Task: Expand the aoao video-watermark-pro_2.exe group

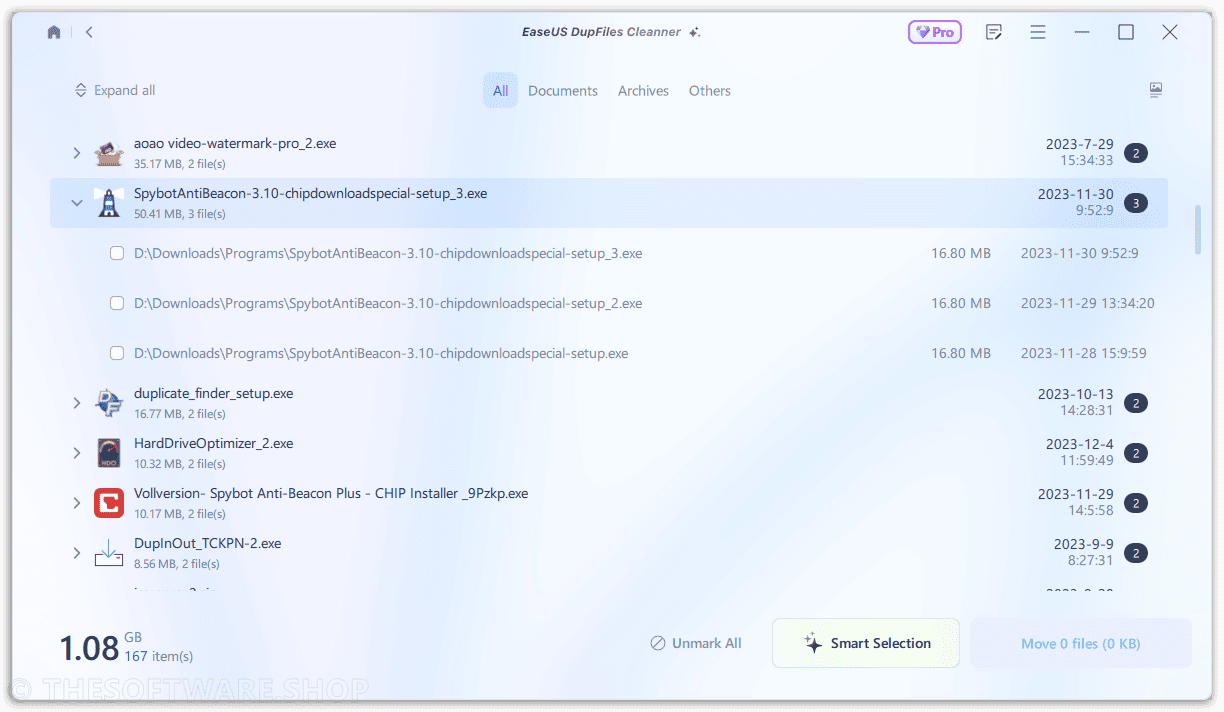Action: (77, 153)
